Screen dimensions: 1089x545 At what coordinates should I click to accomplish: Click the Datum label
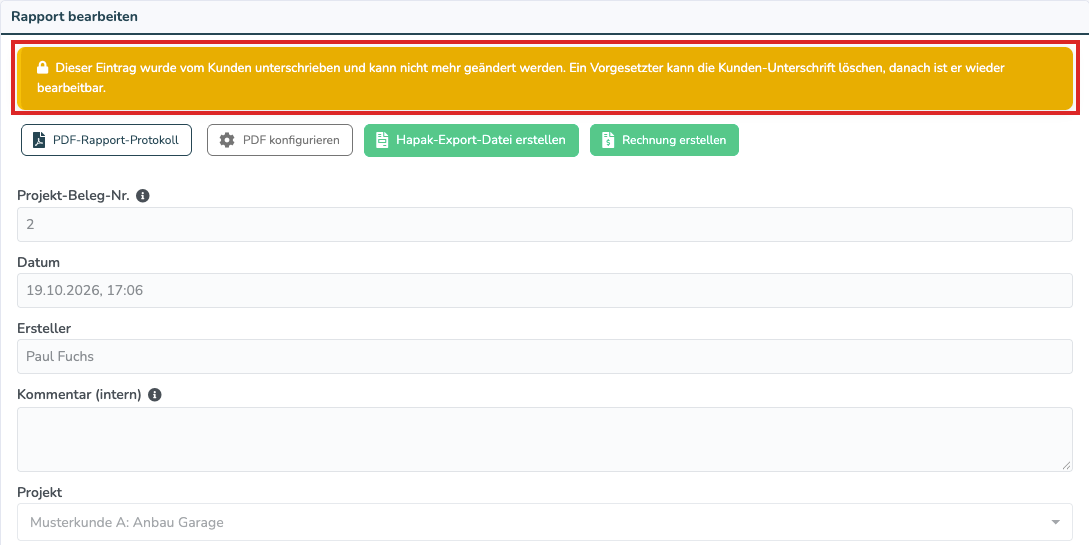tap(38, 262)
